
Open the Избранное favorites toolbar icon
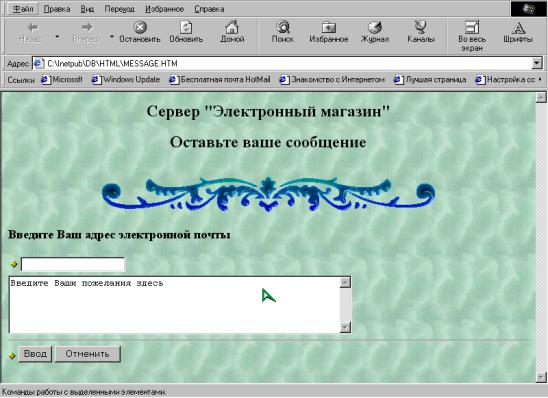(x=329, y=27)
